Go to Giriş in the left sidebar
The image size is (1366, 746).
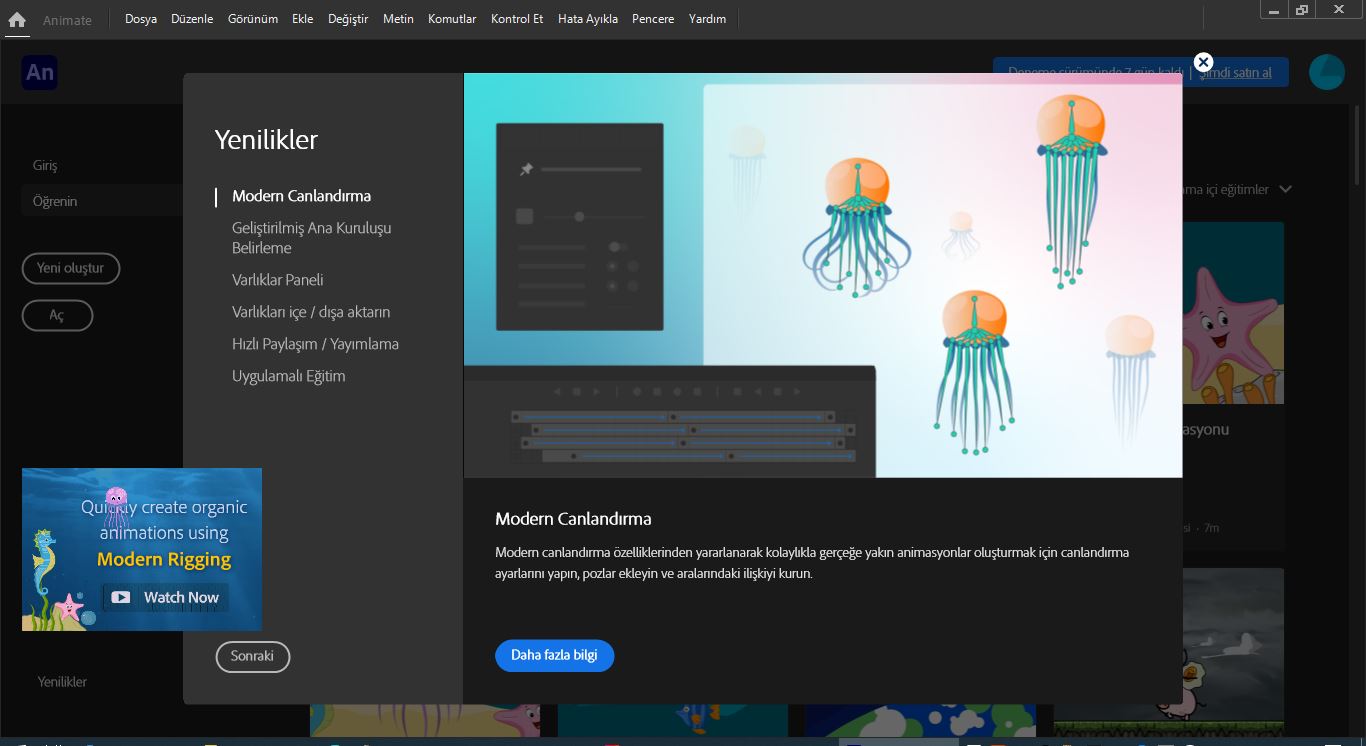(46, 165)
